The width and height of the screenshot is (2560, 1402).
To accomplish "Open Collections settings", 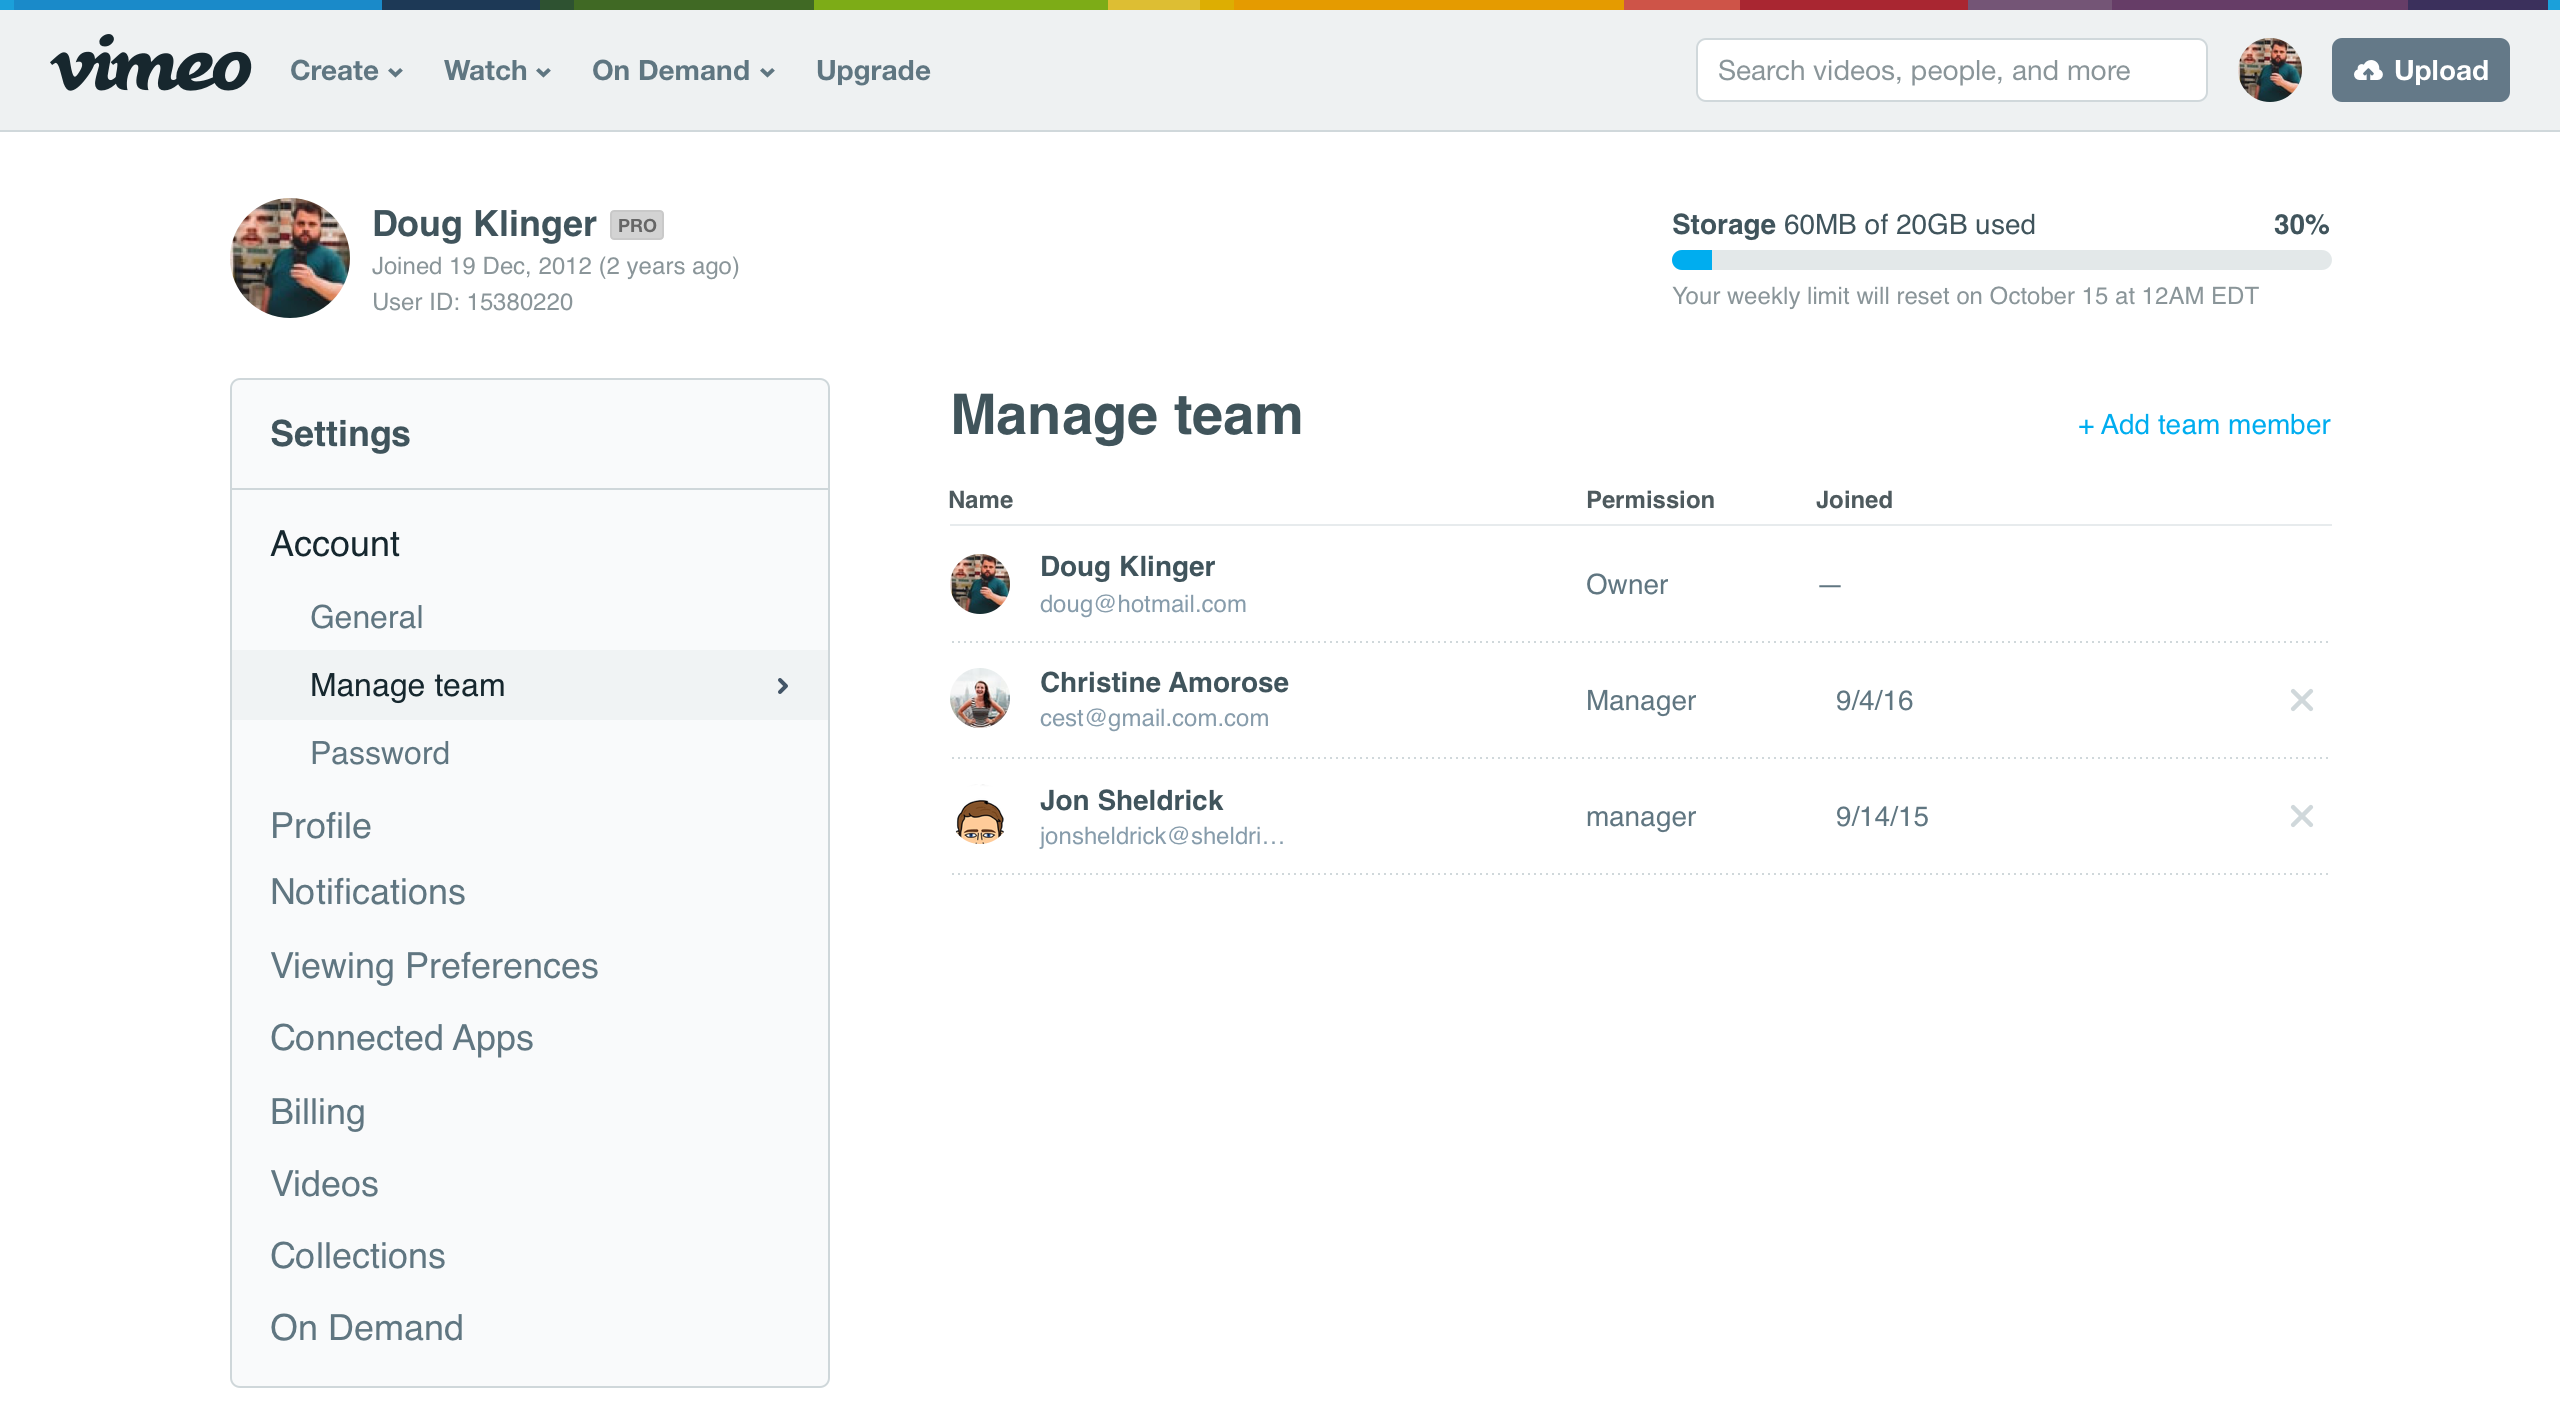I will pos(357,1256).
